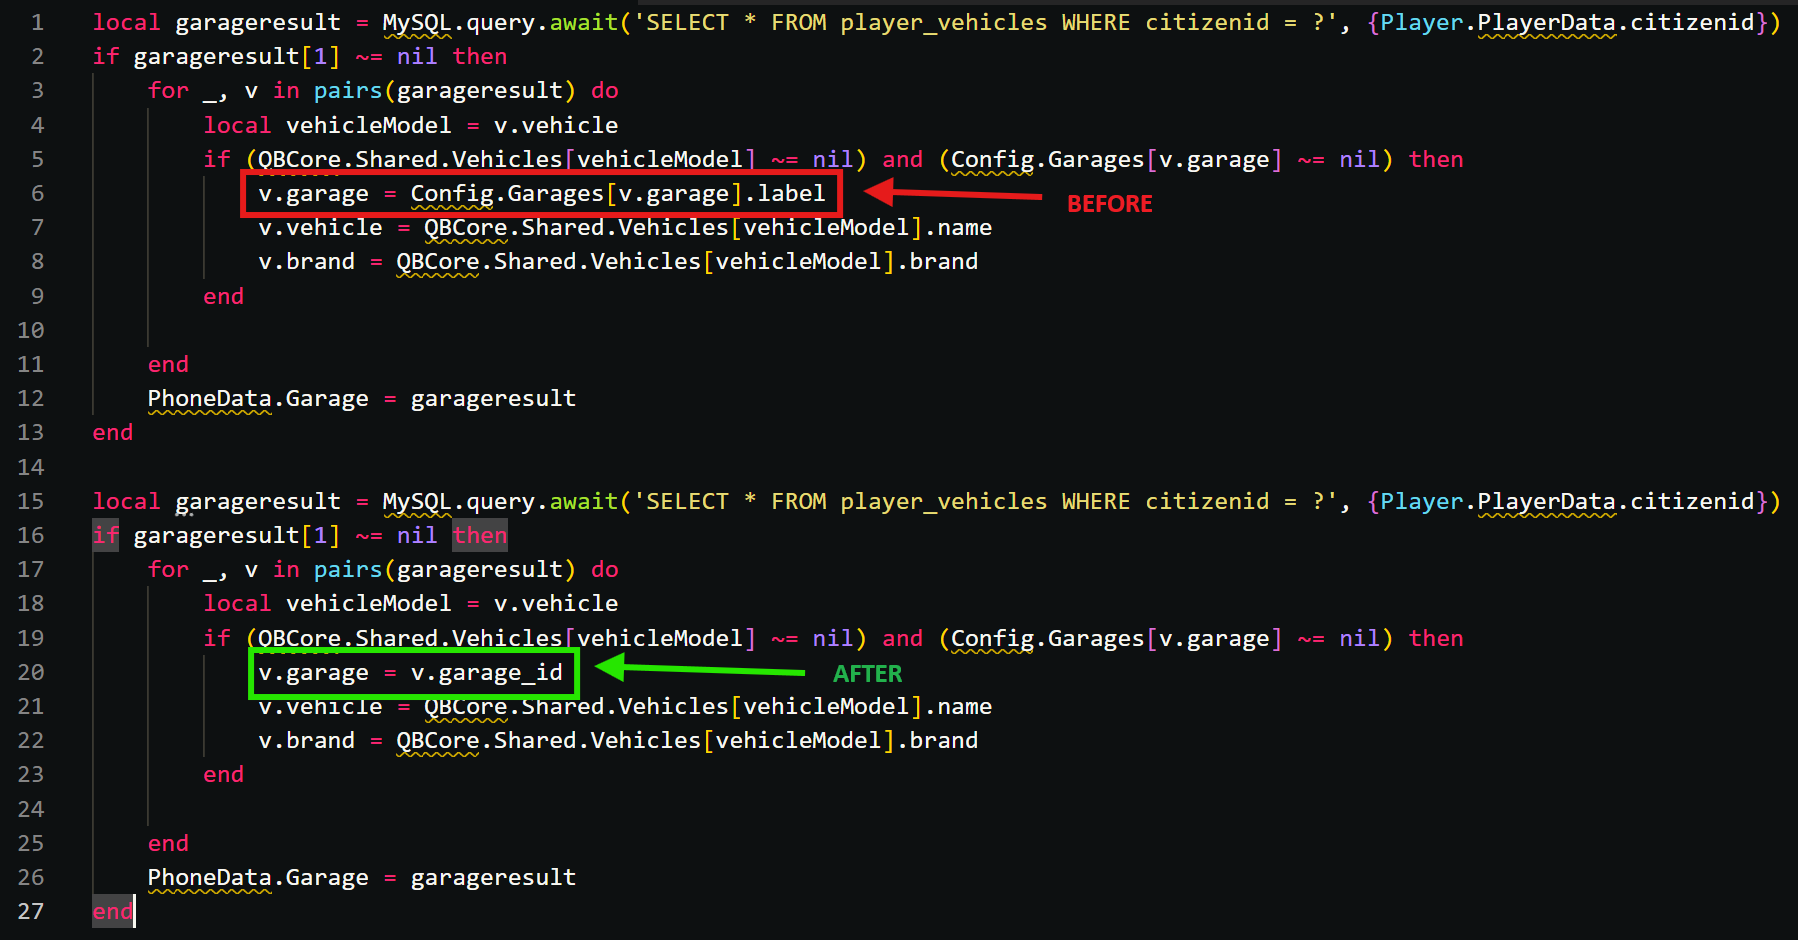Click 'v.brand' on line 8
This screenshot has height=940, width=1798.
[306, 261]
